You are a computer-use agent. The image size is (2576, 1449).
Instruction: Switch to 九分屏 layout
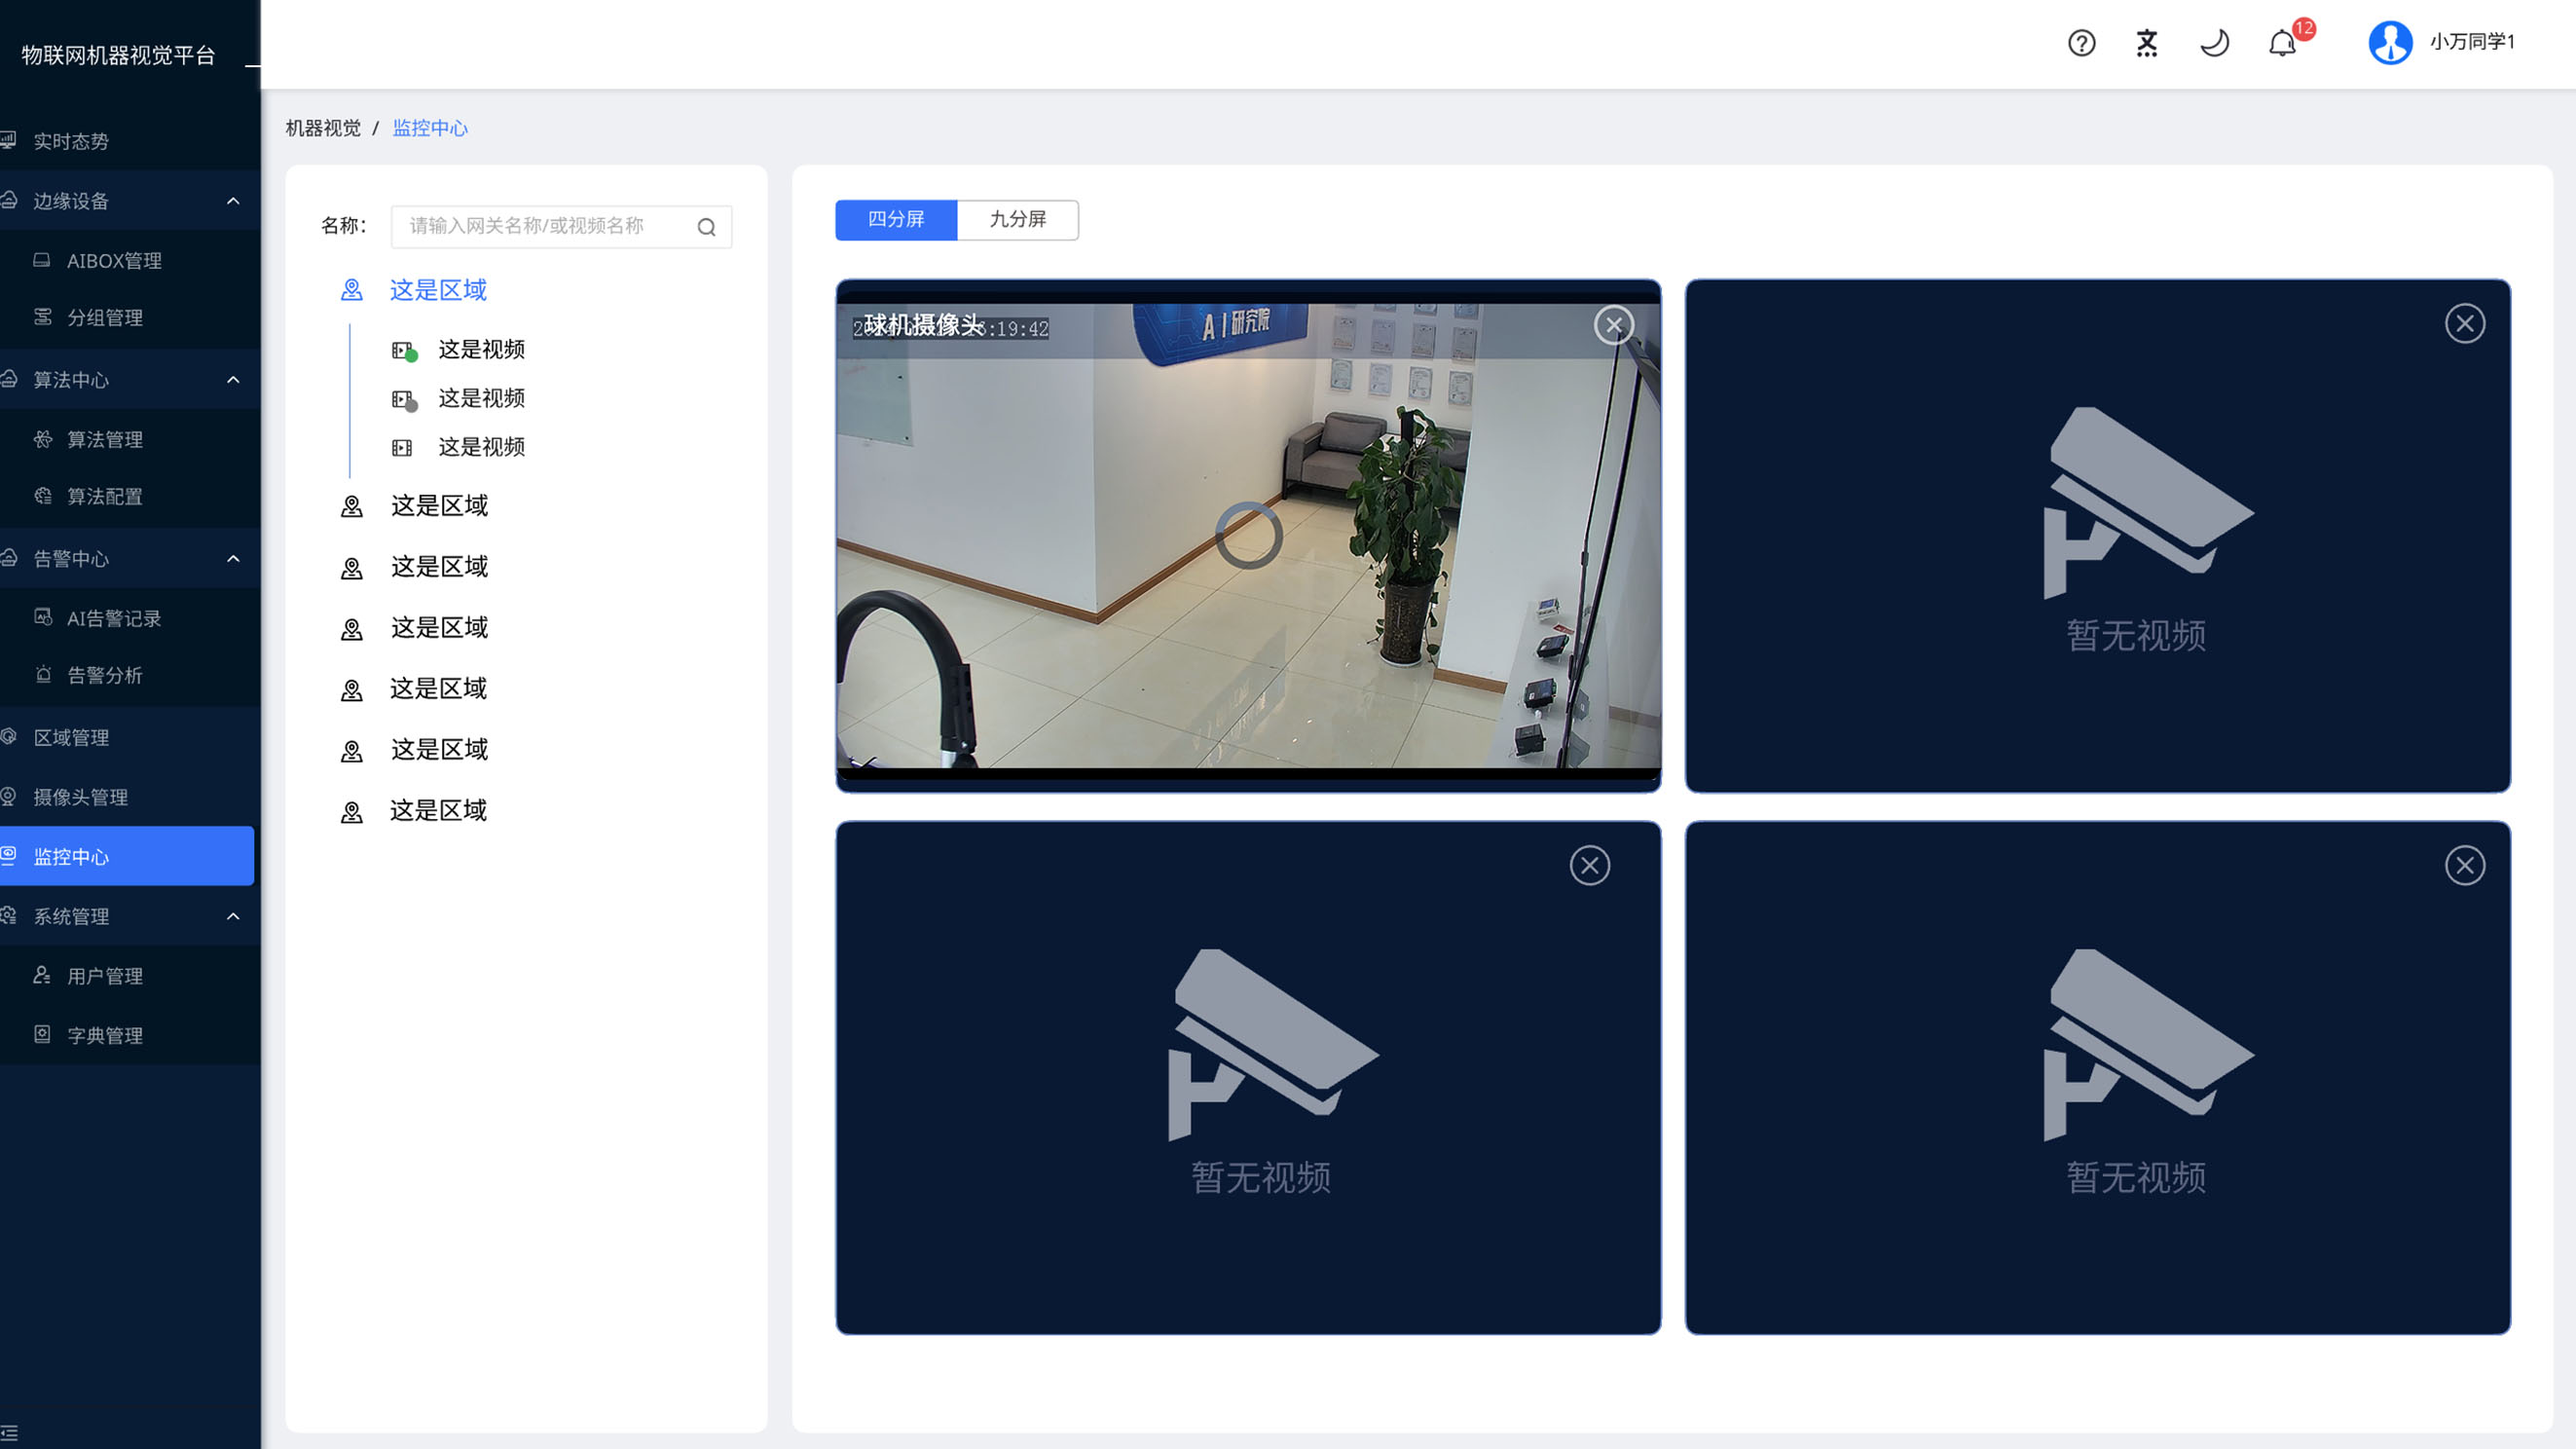(1017, 219)
